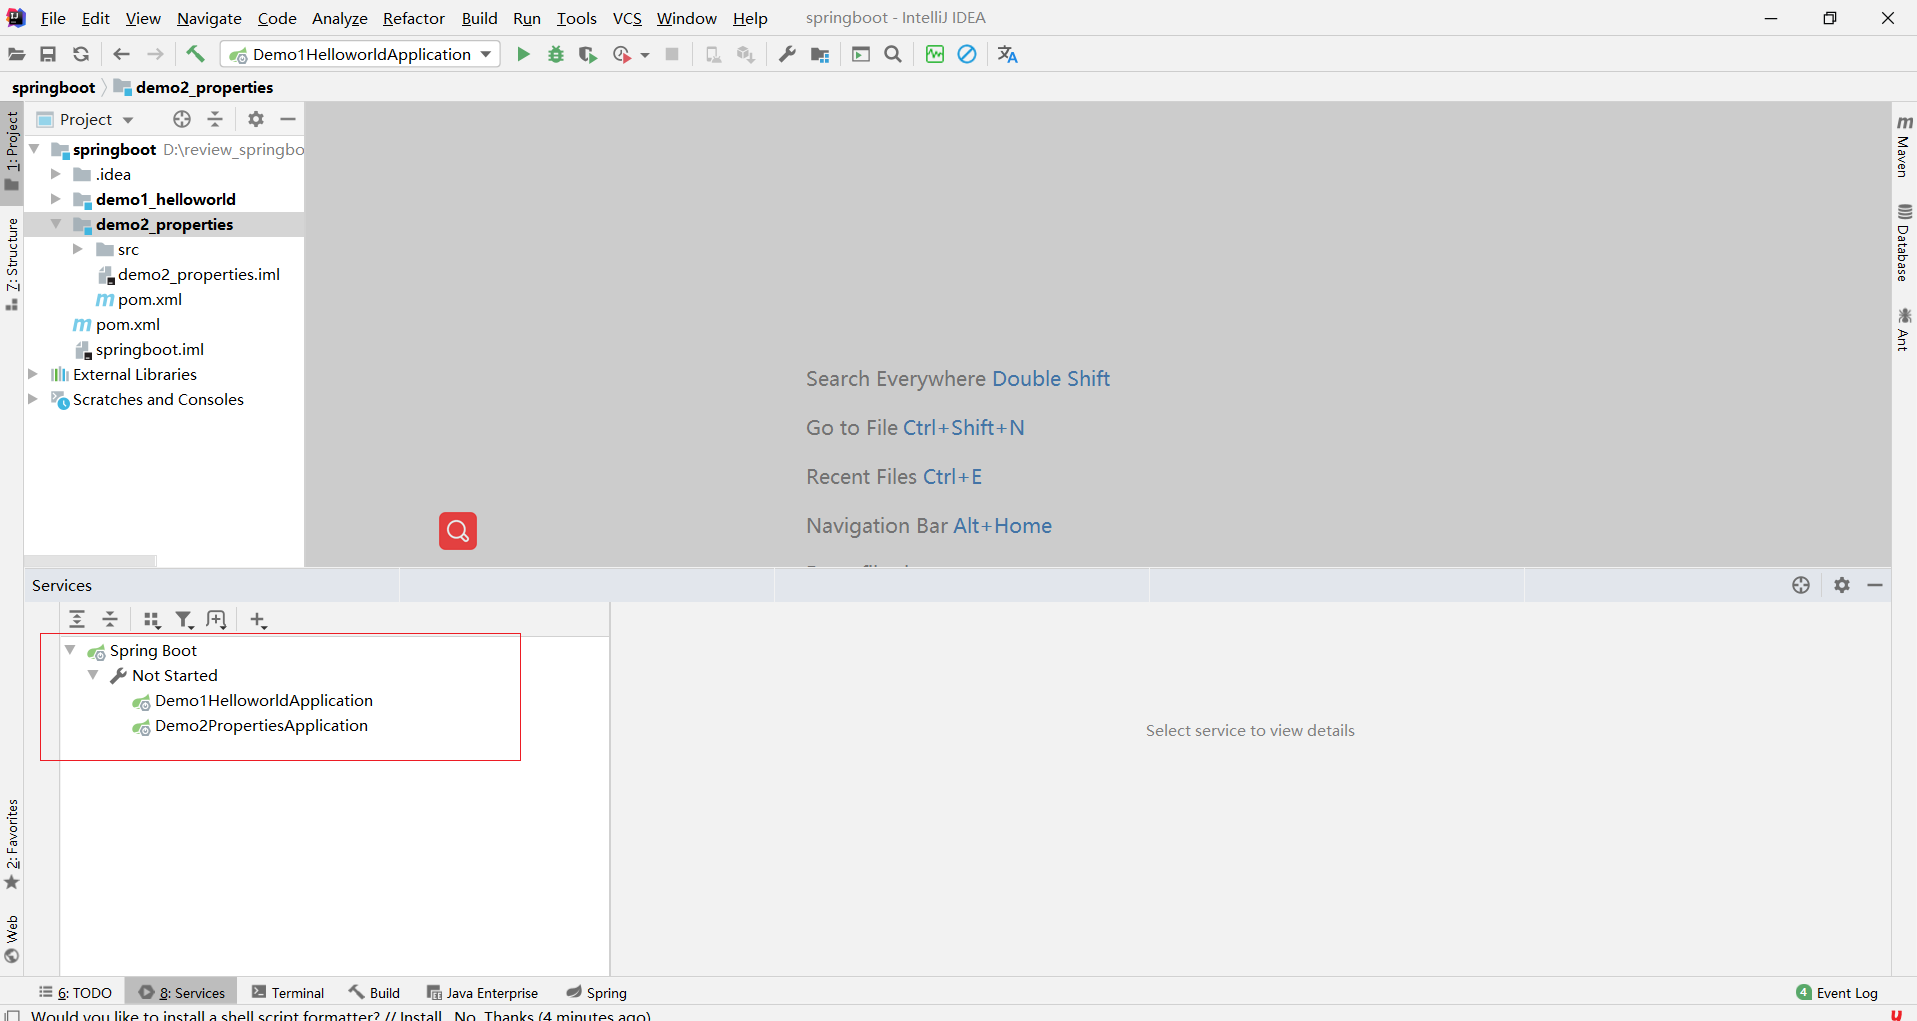This screenshot has height=1021, width=1917.
Task: Click Filter icon in Services toolbar
Action: coord(184,620)
